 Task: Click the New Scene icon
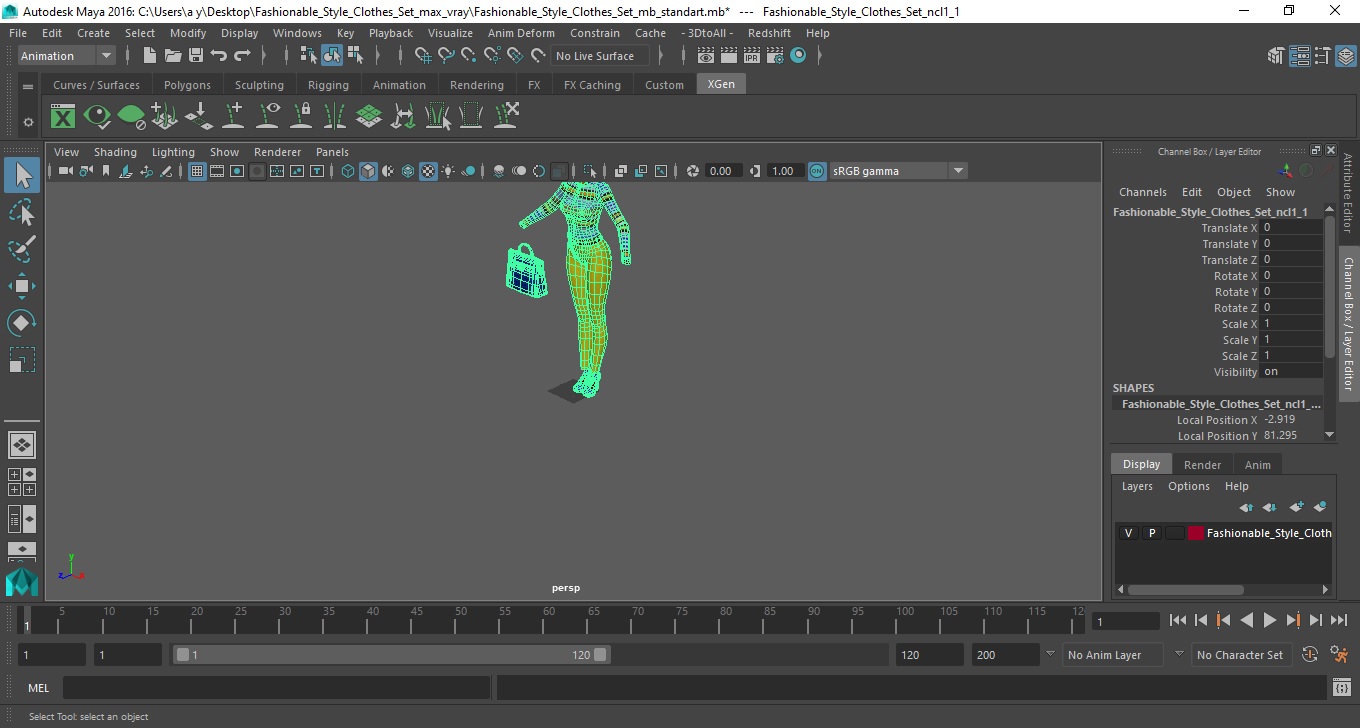149,55
